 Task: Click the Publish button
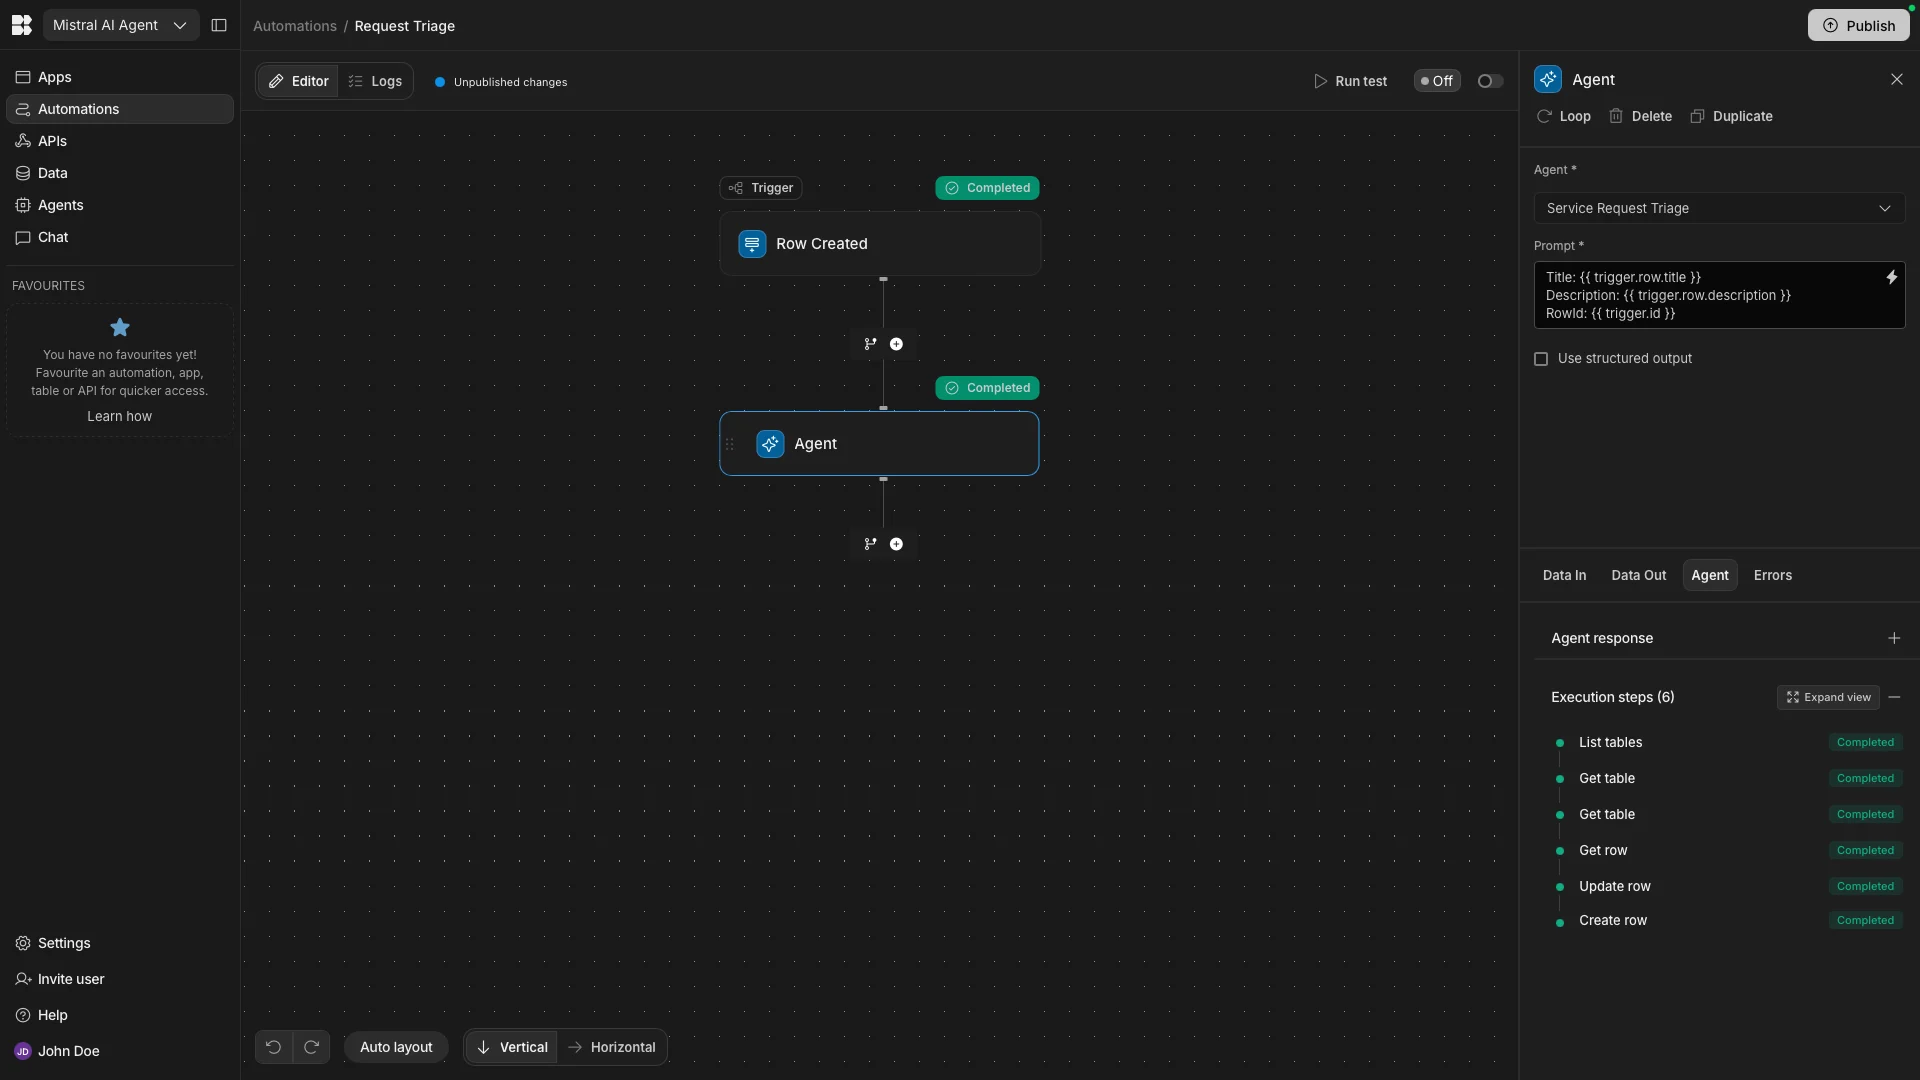(1857, 25)
